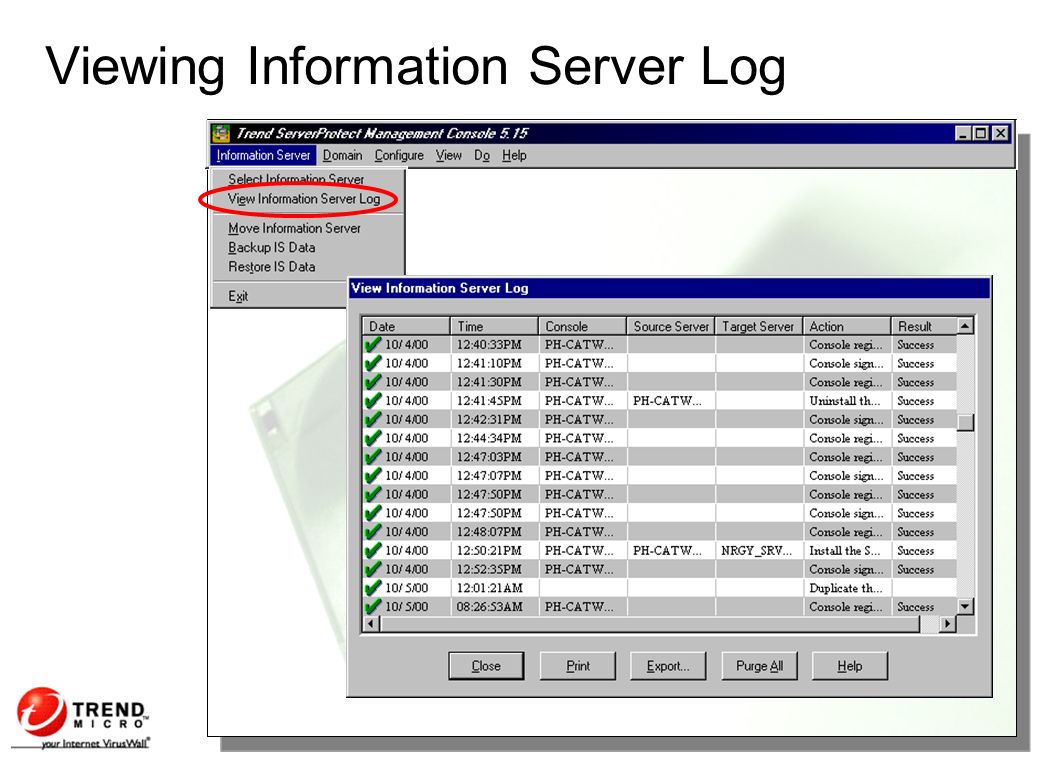Choose Exit from the Information Server menu
The image size is (1056, 768).
tap(238, 296)
